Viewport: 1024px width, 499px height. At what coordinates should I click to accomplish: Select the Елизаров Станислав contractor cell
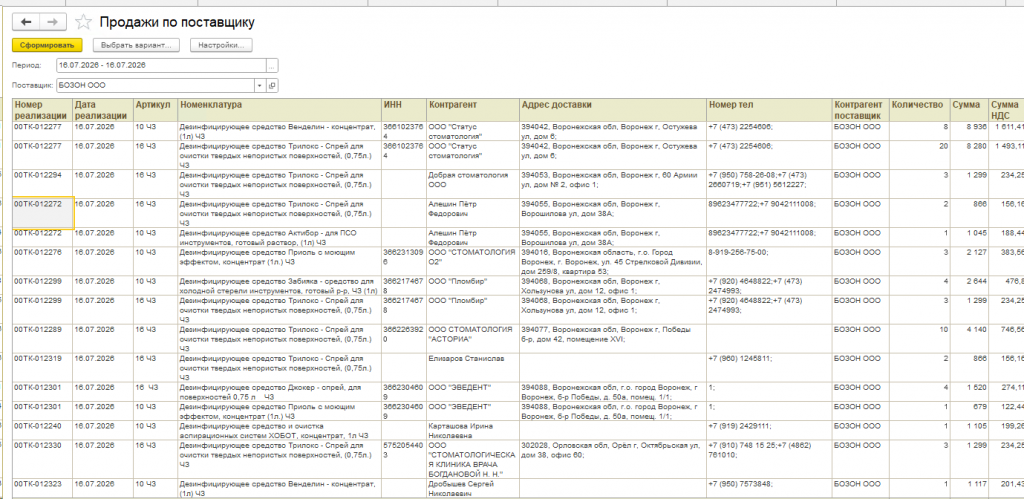(x=473, y=367)
